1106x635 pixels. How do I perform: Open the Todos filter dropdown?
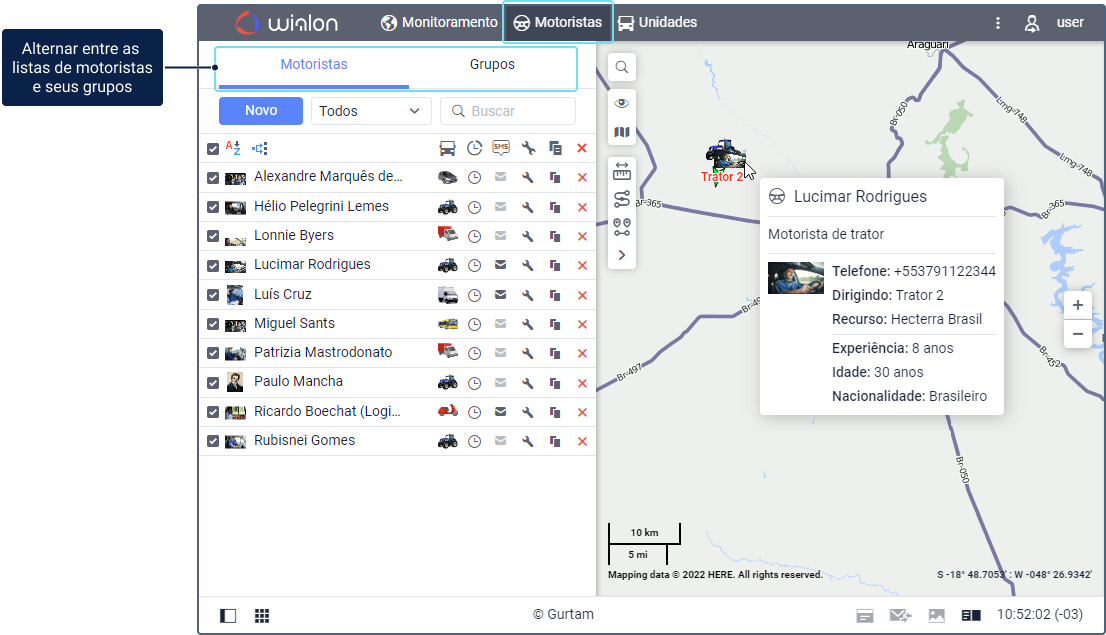371,111
